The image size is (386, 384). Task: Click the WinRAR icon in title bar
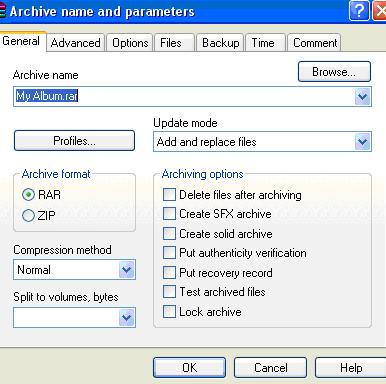(2, 11)
